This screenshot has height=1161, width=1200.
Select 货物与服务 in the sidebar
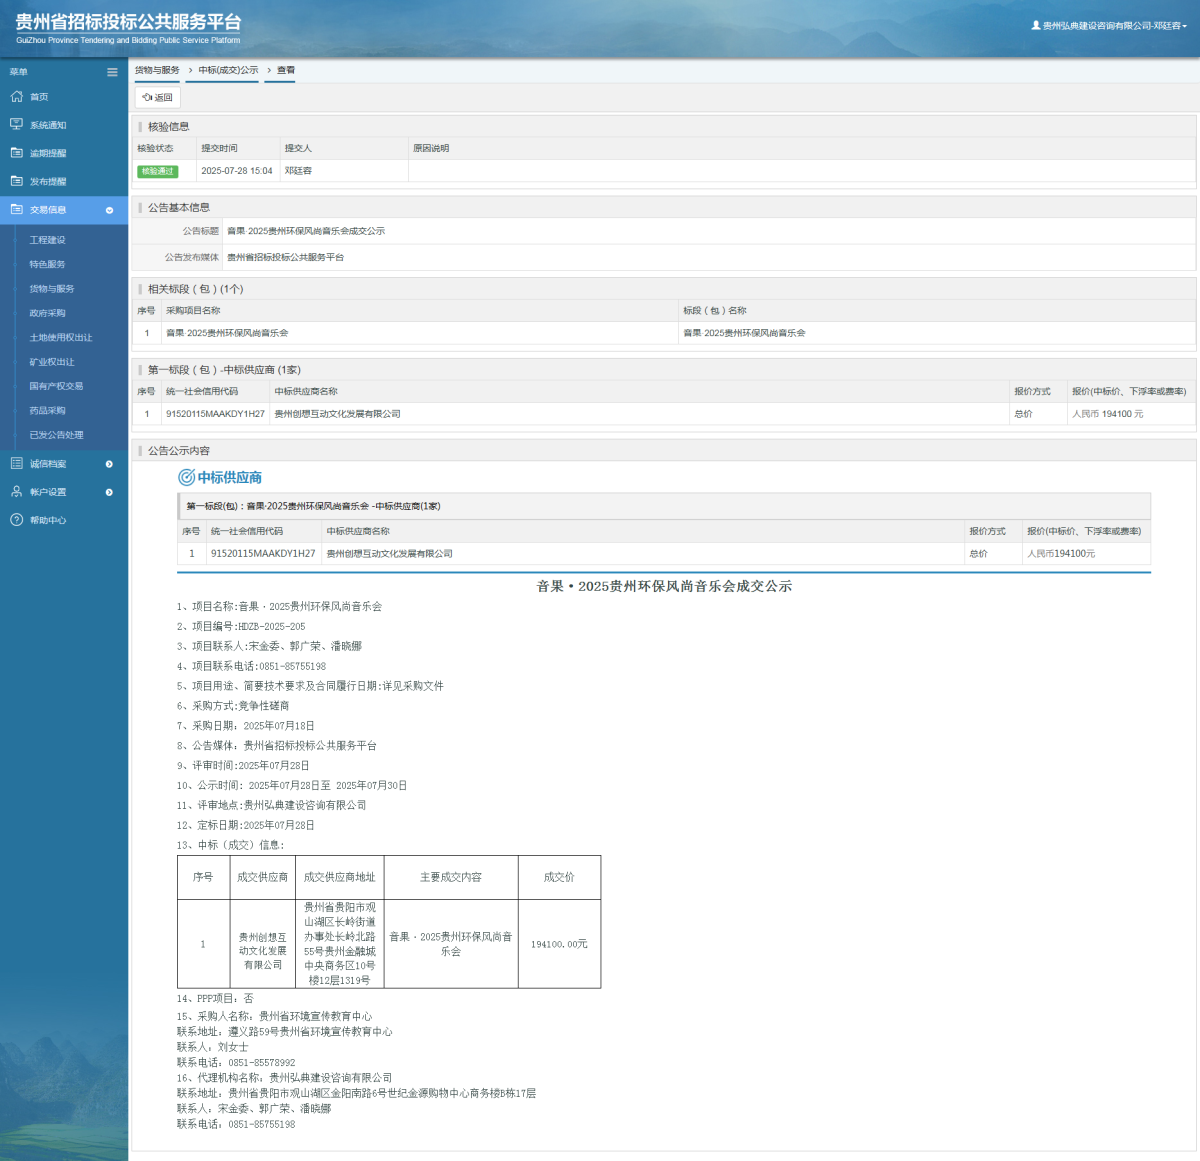tap(52, 289)
